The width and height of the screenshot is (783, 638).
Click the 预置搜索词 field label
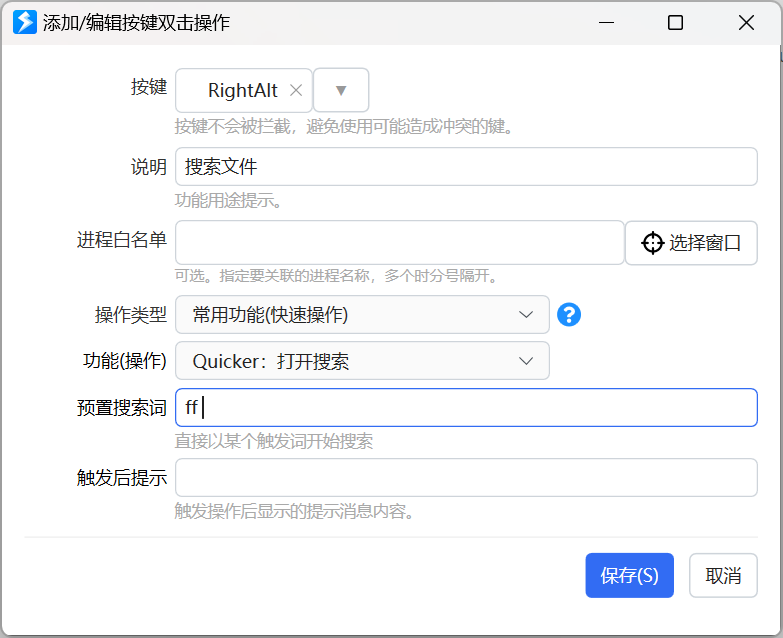121,407
